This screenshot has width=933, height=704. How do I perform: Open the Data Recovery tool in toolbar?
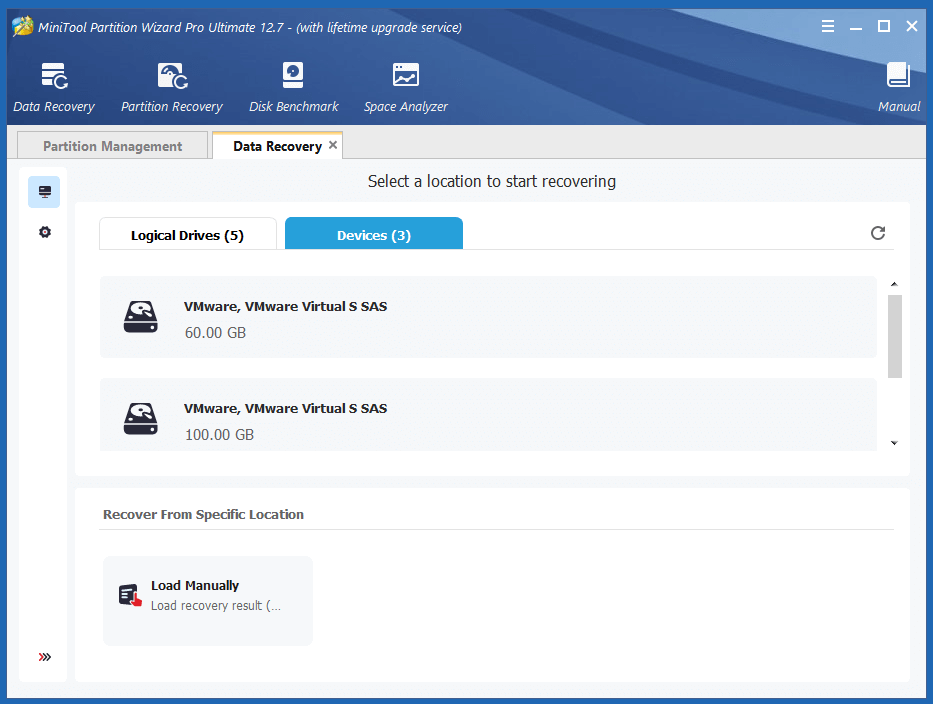(x=54, y=87)
